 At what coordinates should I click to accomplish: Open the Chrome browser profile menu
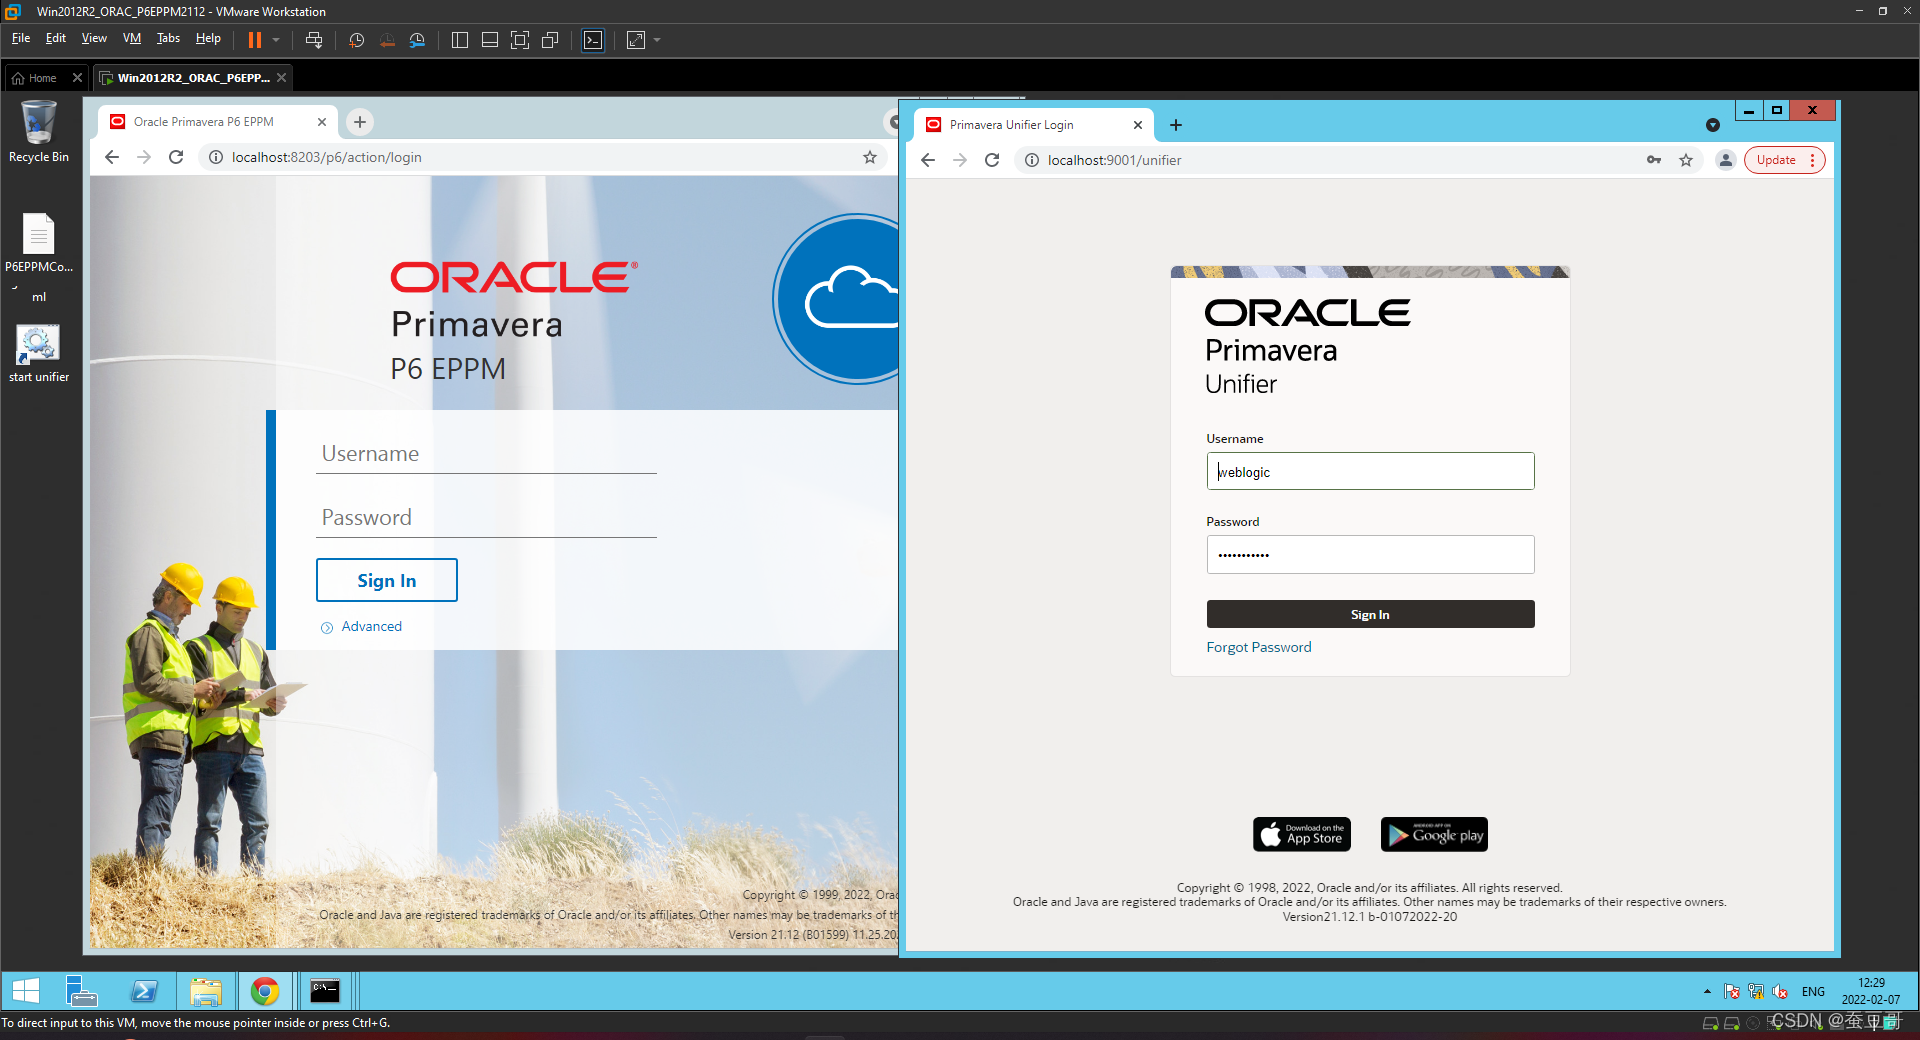[1724, 160]
